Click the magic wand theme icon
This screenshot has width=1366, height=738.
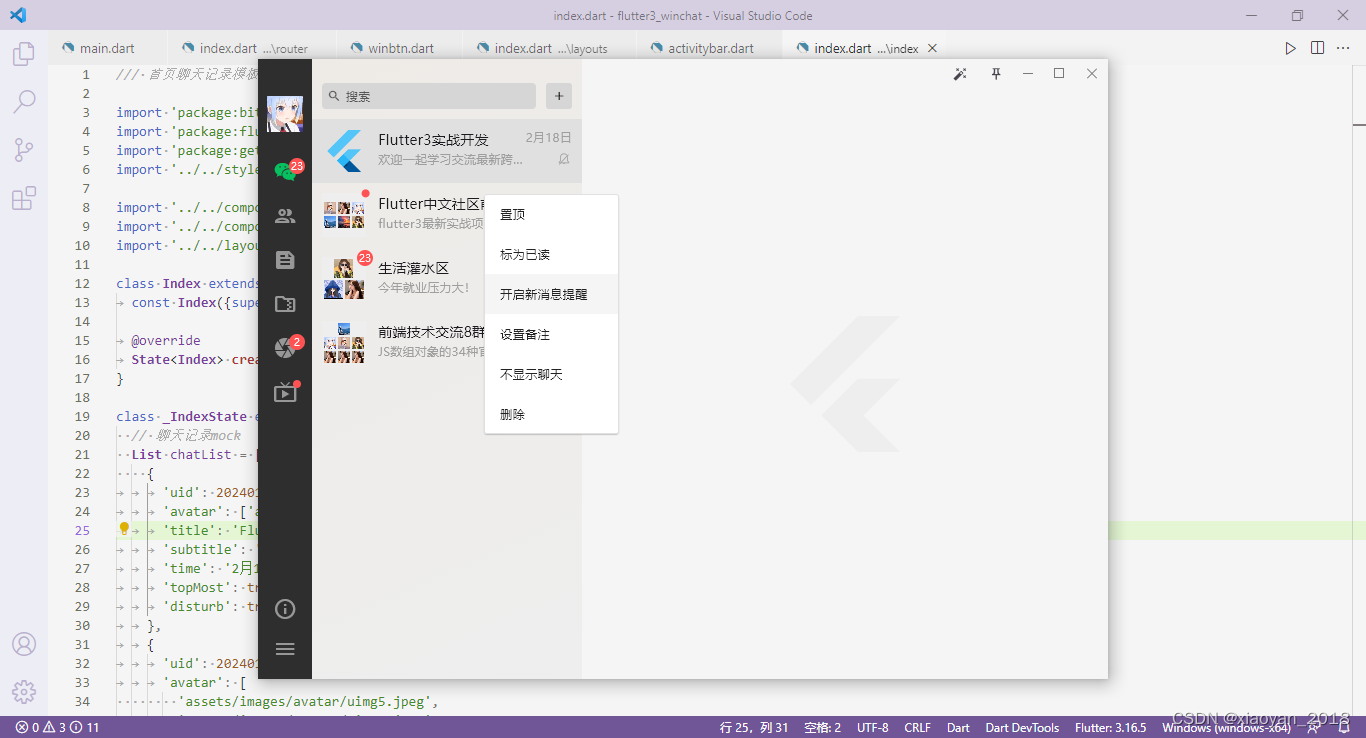pos(960,74)
